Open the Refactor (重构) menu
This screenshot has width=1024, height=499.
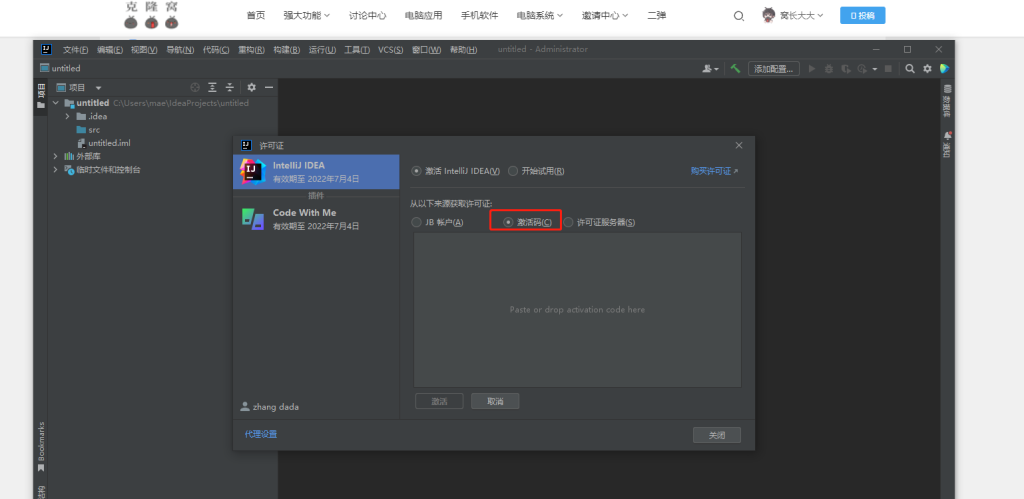251,50
